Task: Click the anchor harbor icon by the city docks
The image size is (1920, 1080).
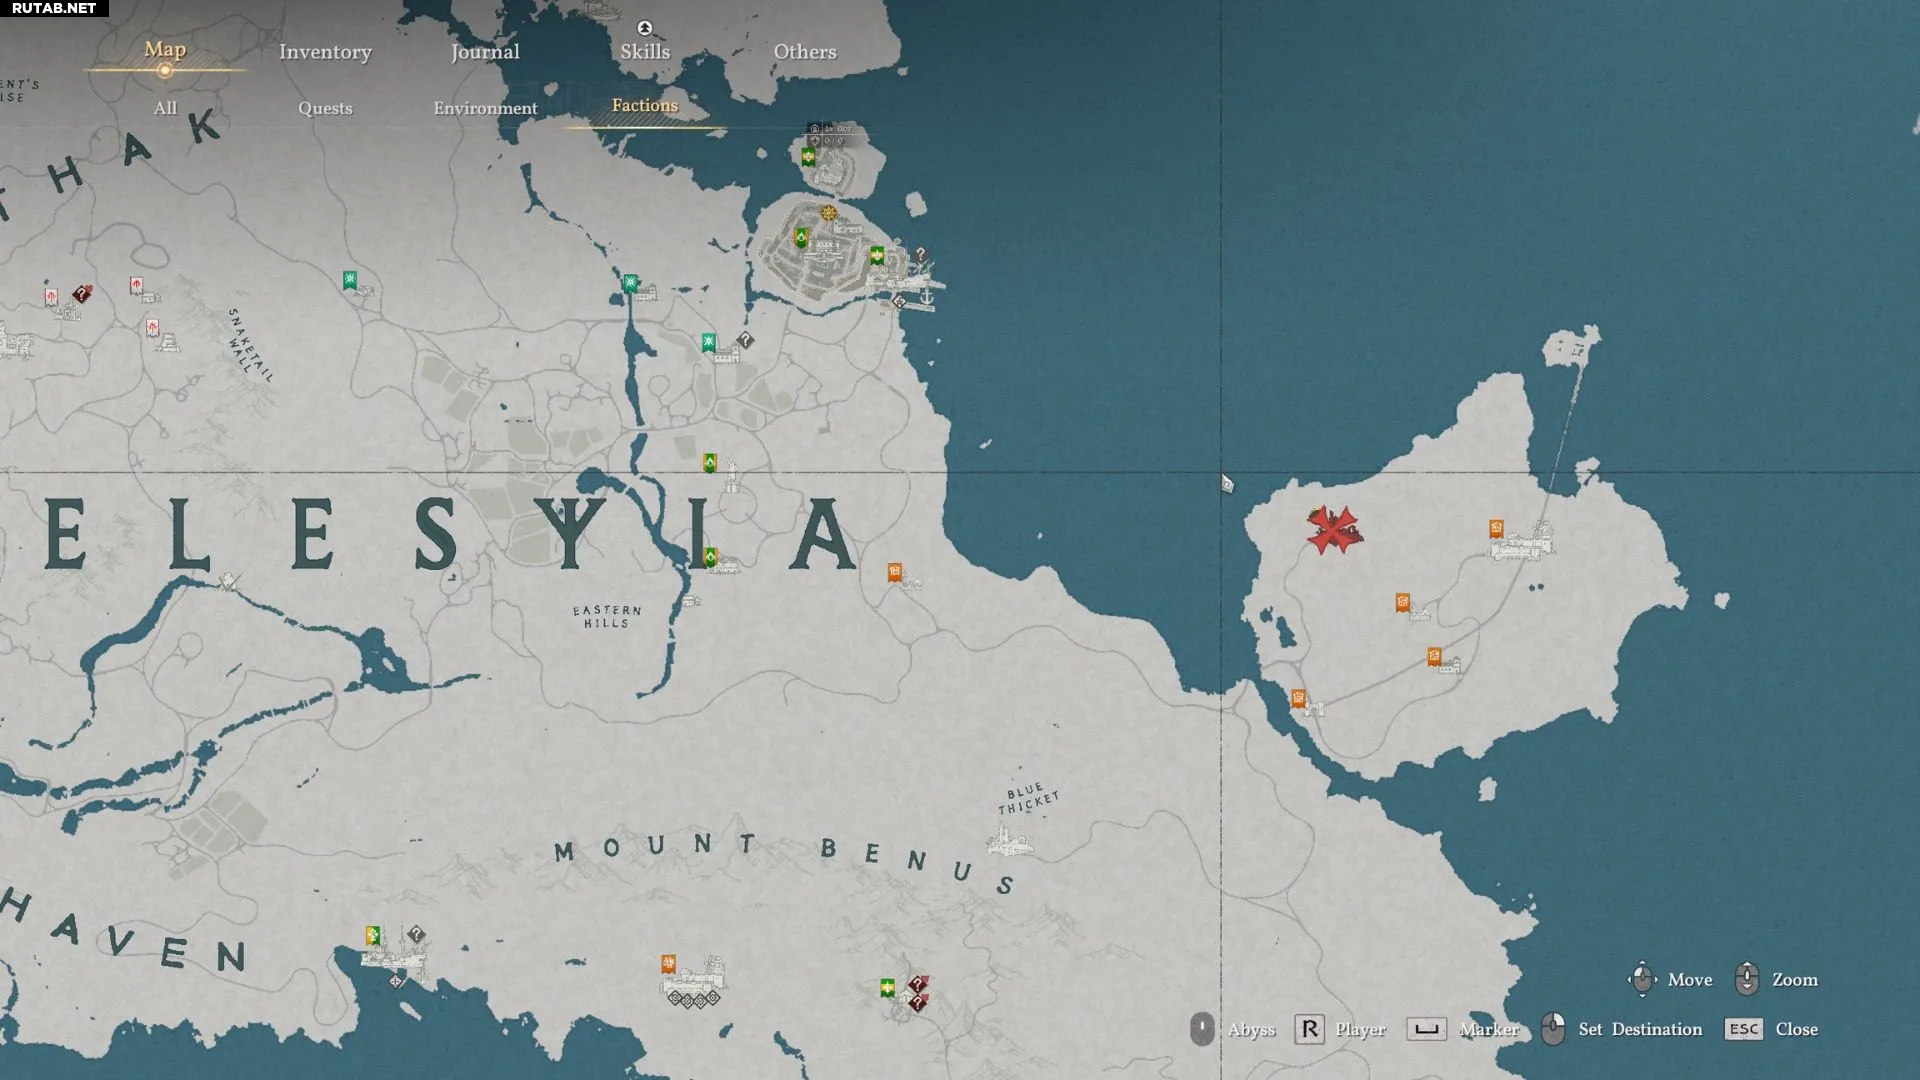Action: pos(926,296)
